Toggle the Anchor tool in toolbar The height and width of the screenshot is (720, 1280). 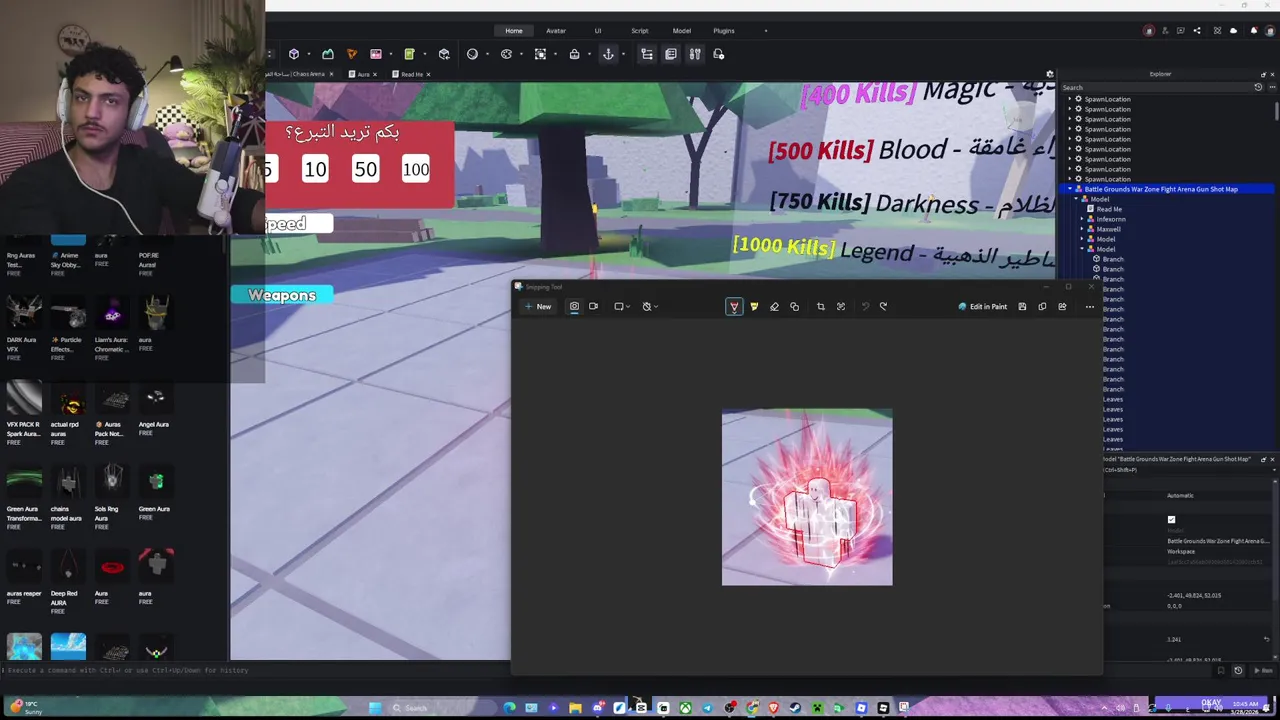(607, 54)
